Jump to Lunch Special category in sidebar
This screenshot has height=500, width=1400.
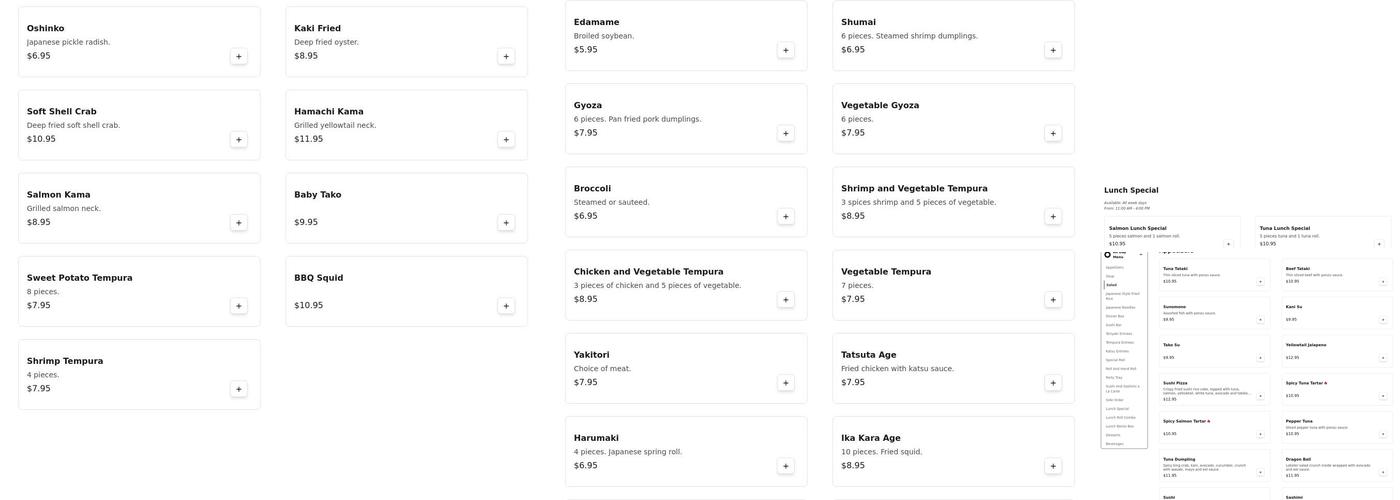coord(1116,409)
